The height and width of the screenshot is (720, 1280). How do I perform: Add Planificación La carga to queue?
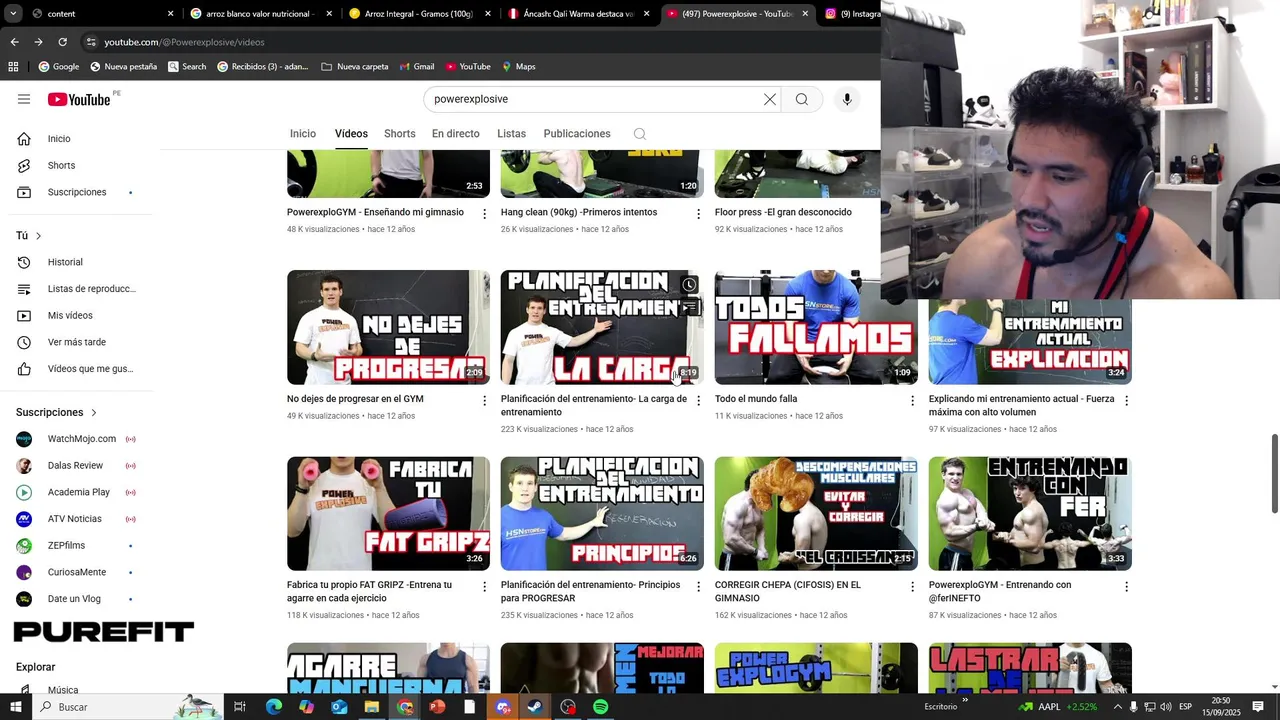(x=689, y=307)
